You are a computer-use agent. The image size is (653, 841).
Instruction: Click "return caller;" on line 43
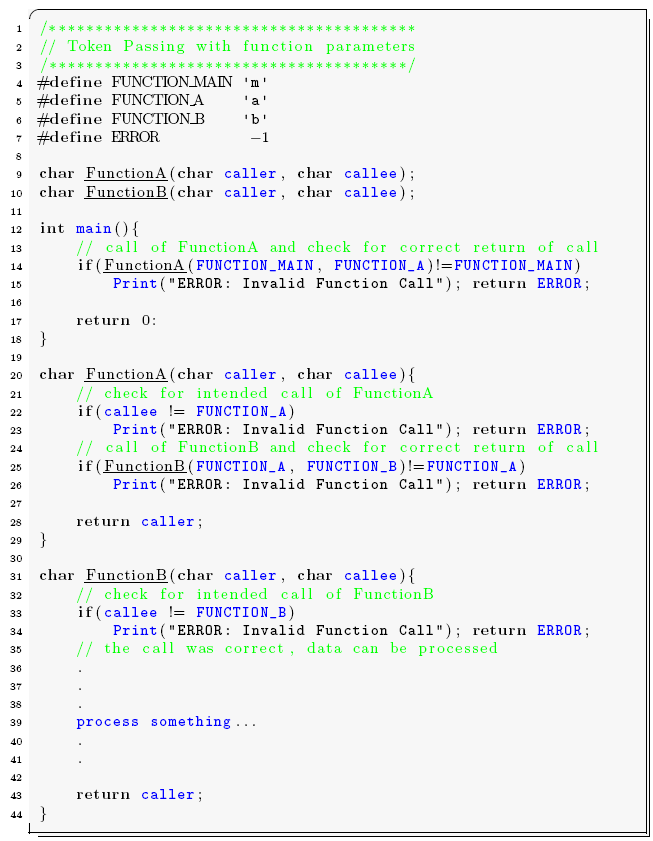[140, 794]
